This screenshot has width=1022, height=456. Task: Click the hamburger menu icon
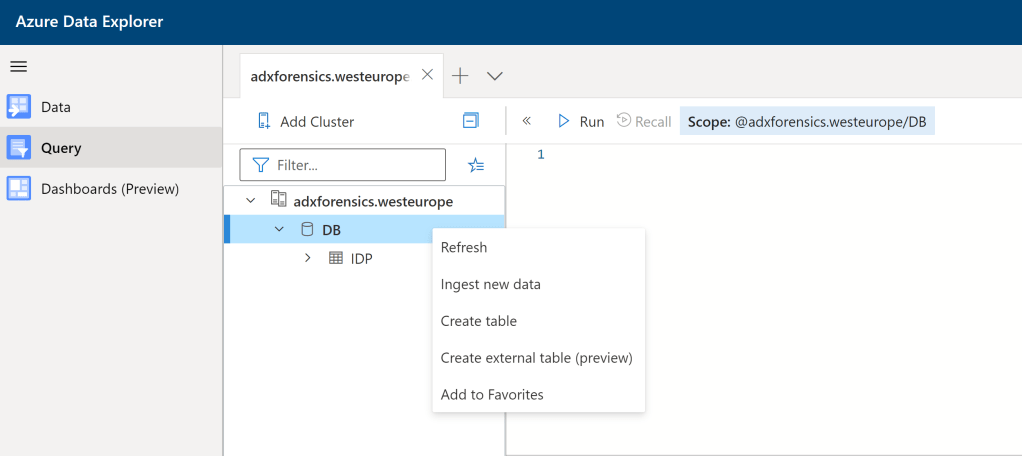(18, 67)
